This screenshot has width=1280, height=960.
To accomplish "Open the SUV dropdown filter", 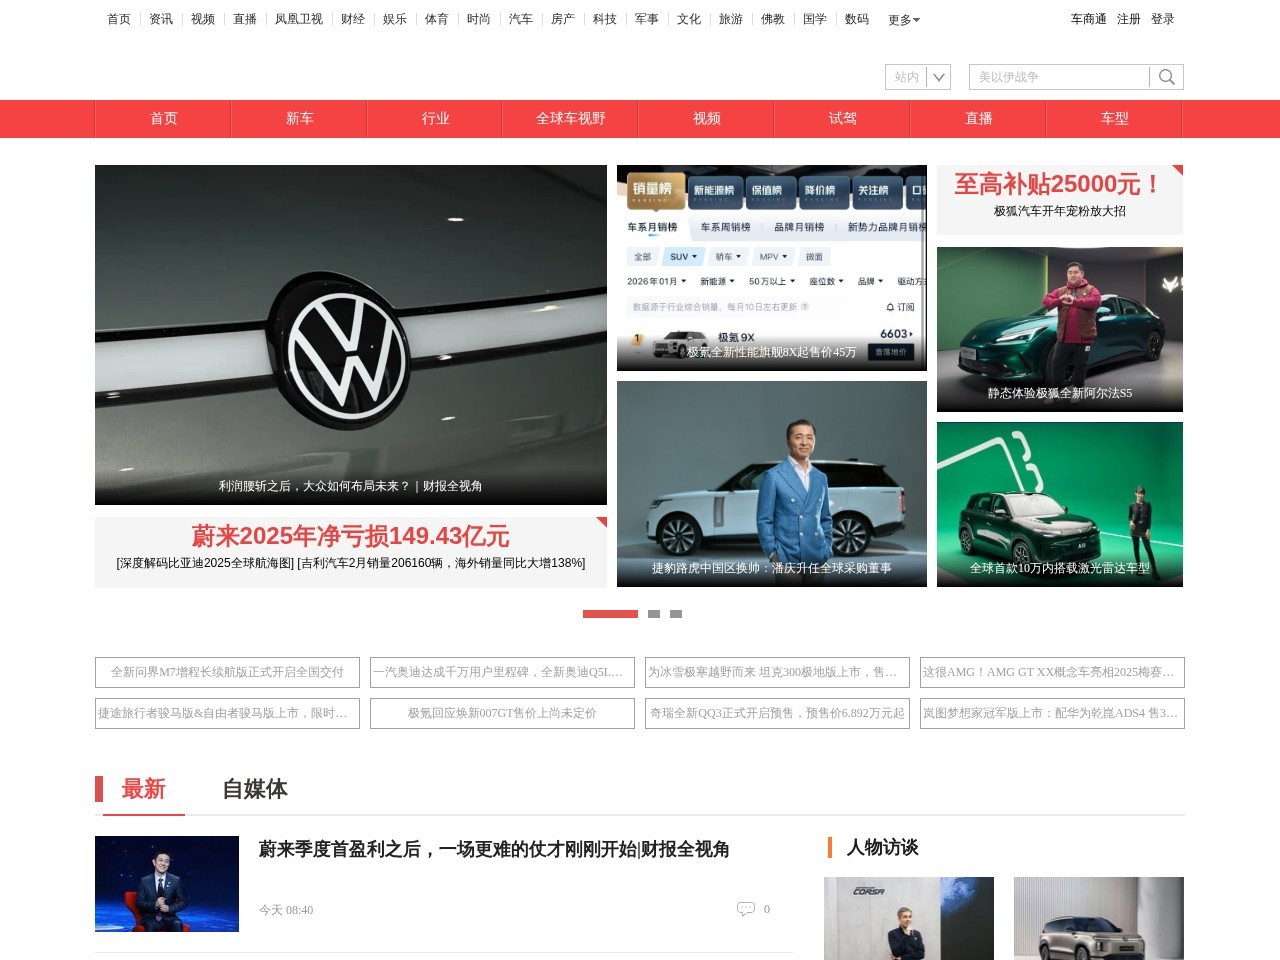I will tap(682, 257).
